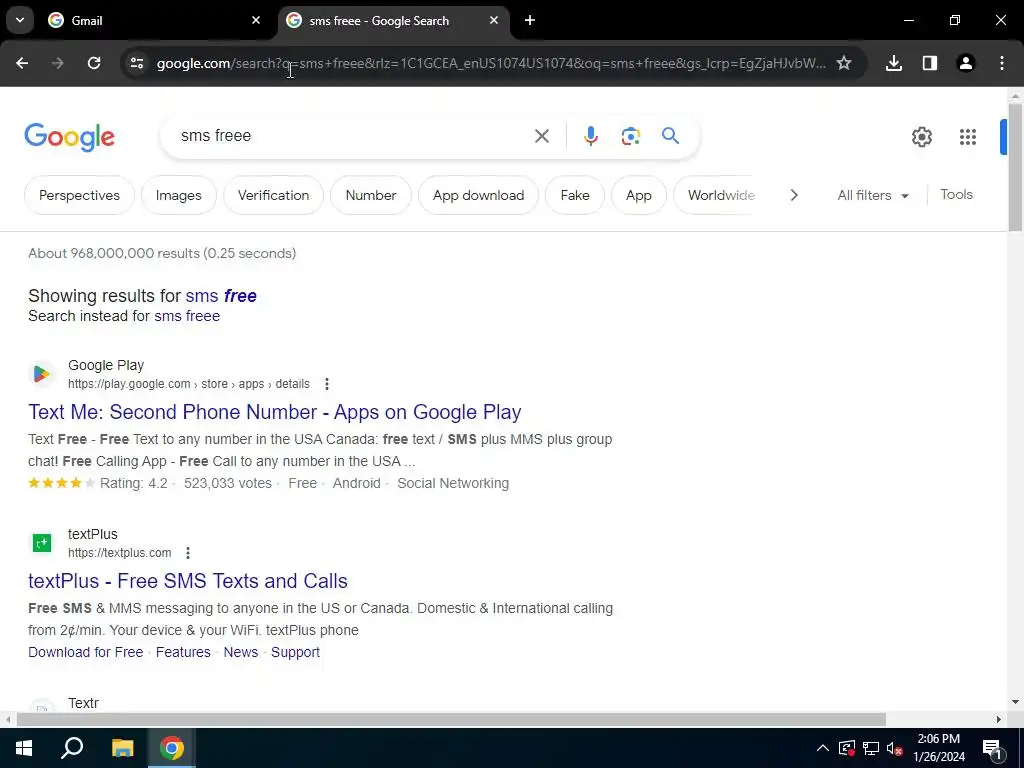This screenshot has width=1024, height=768.
Task: Bookmark this page with star icon
Action: click(x=844, y=63)
